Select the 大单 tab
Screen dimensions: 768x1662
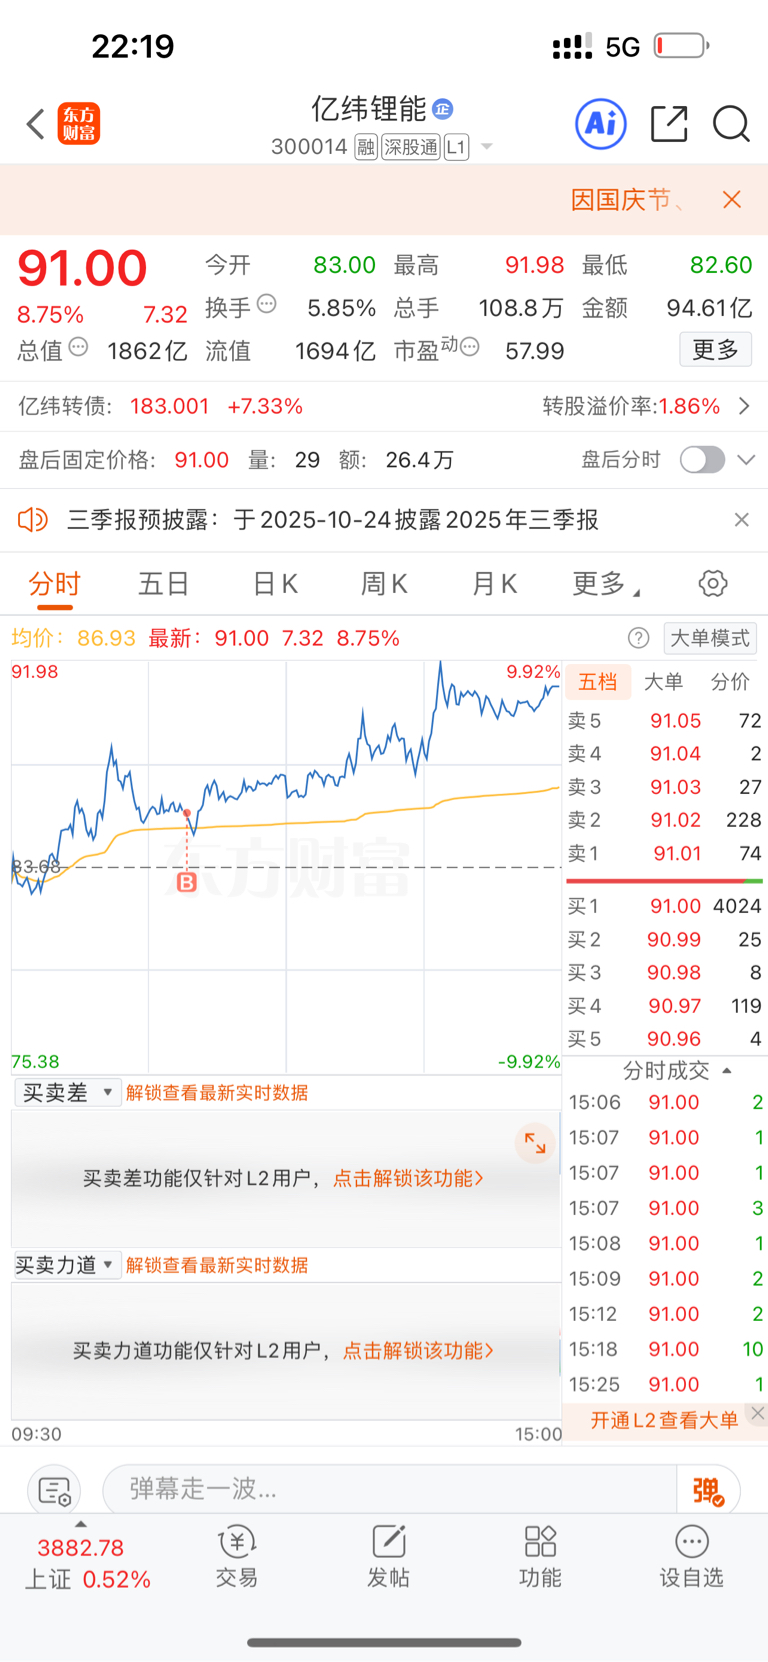click(663, 682)
